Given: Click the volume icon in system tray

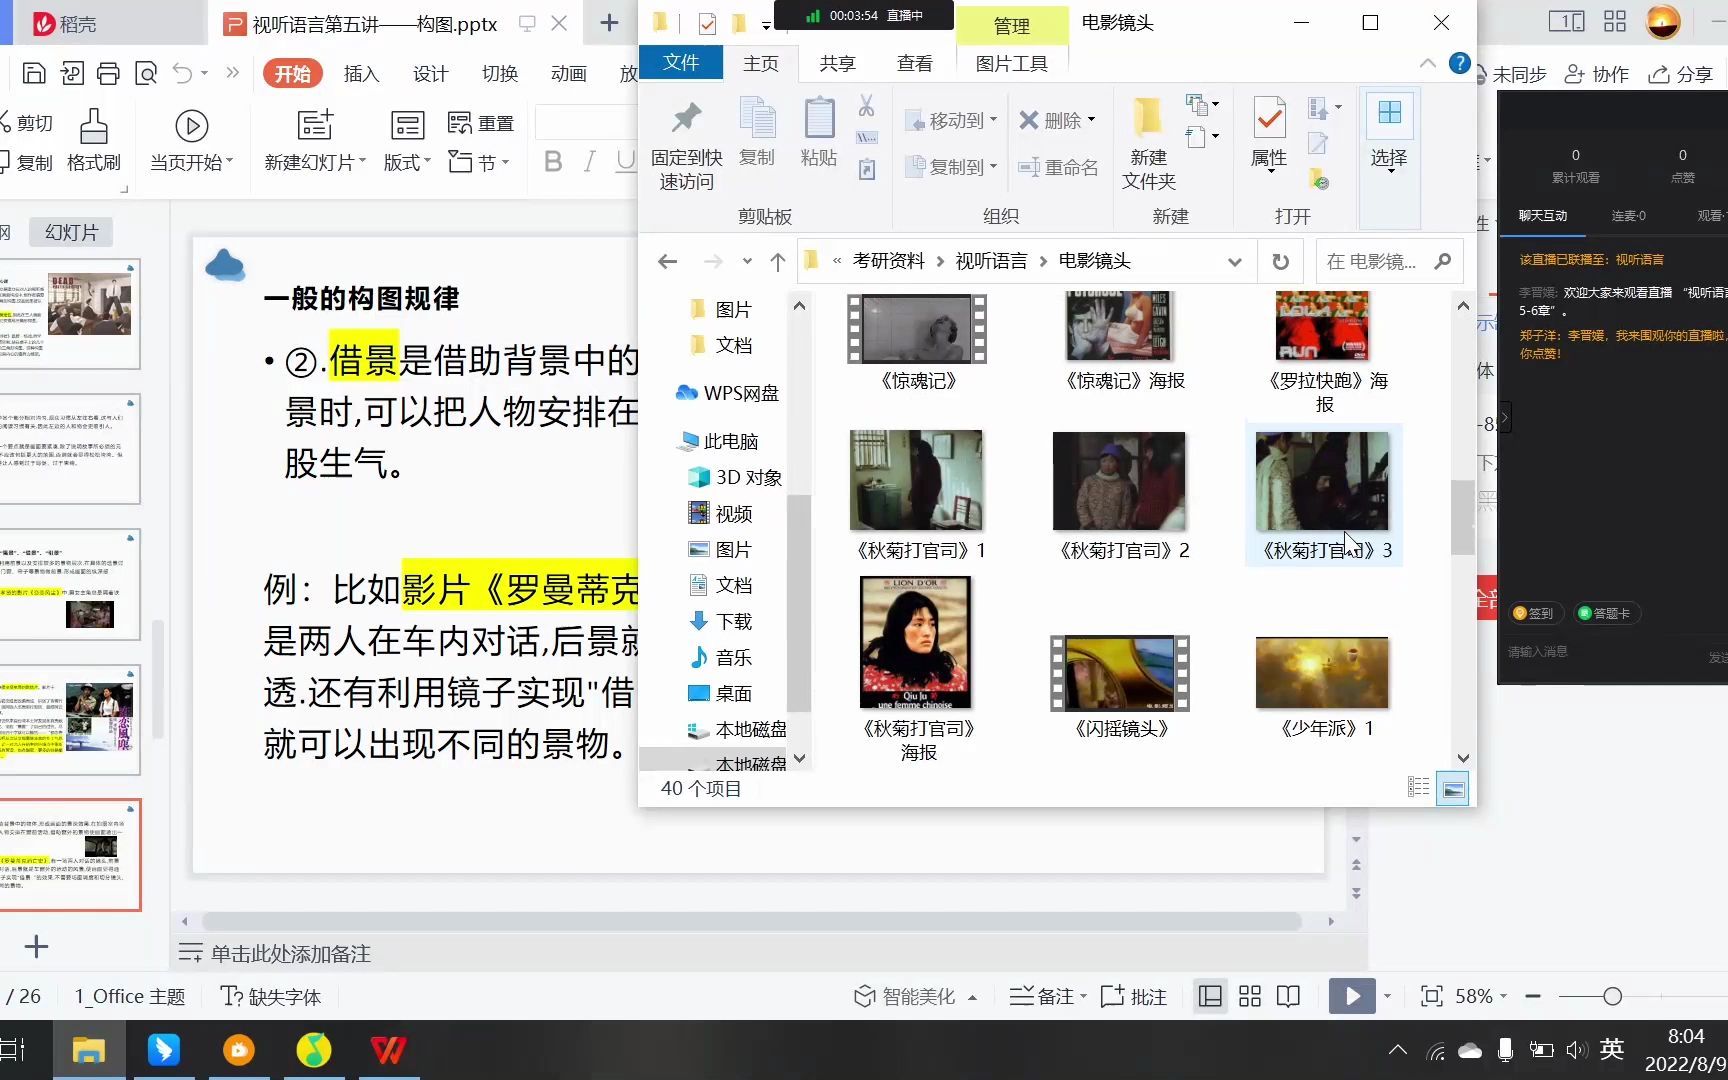Looking at the screenshot, I should tap(1576, 1050).
